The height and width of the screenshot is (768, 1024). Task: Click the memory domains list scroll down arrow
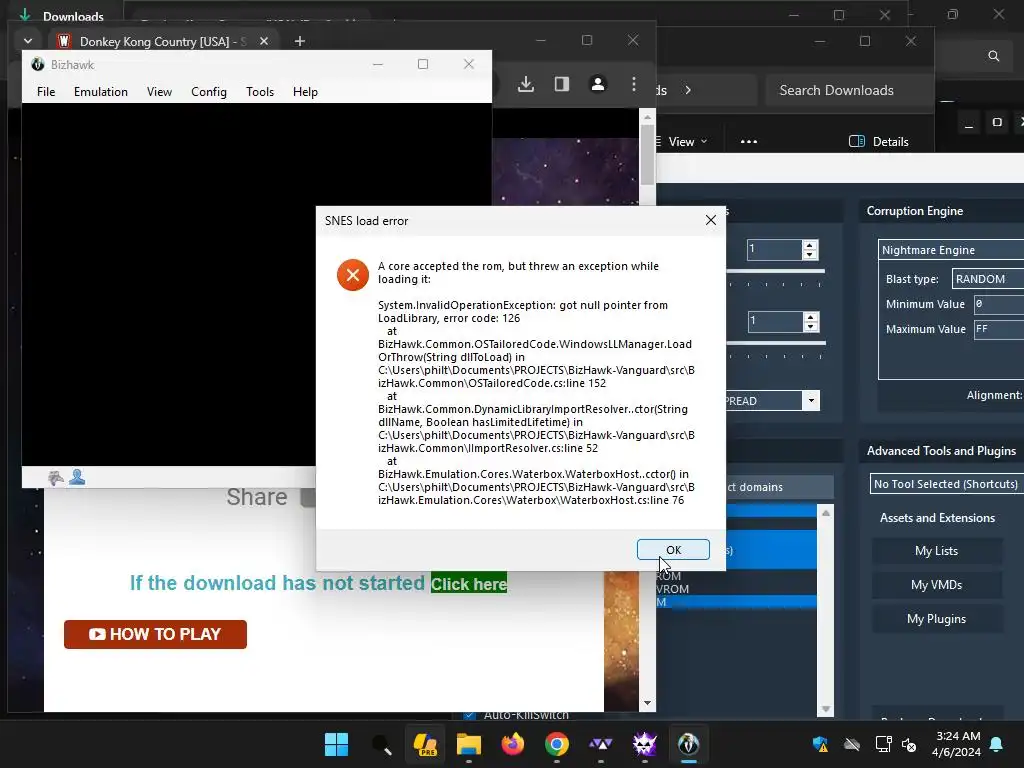pos(826,709)
